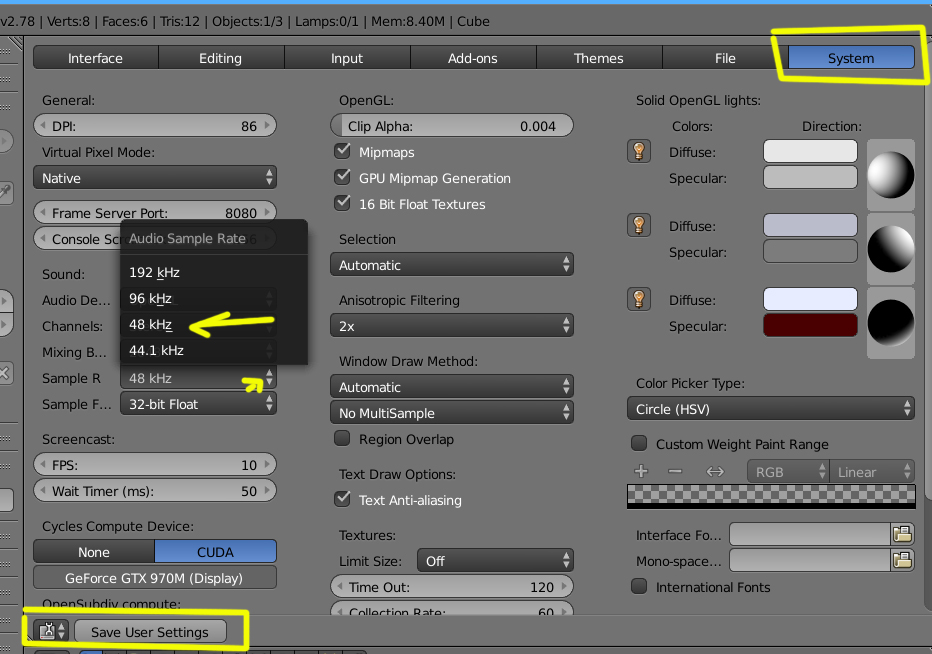
Task: Click GeForce GTX 970M device button
Action: [155, 577]
